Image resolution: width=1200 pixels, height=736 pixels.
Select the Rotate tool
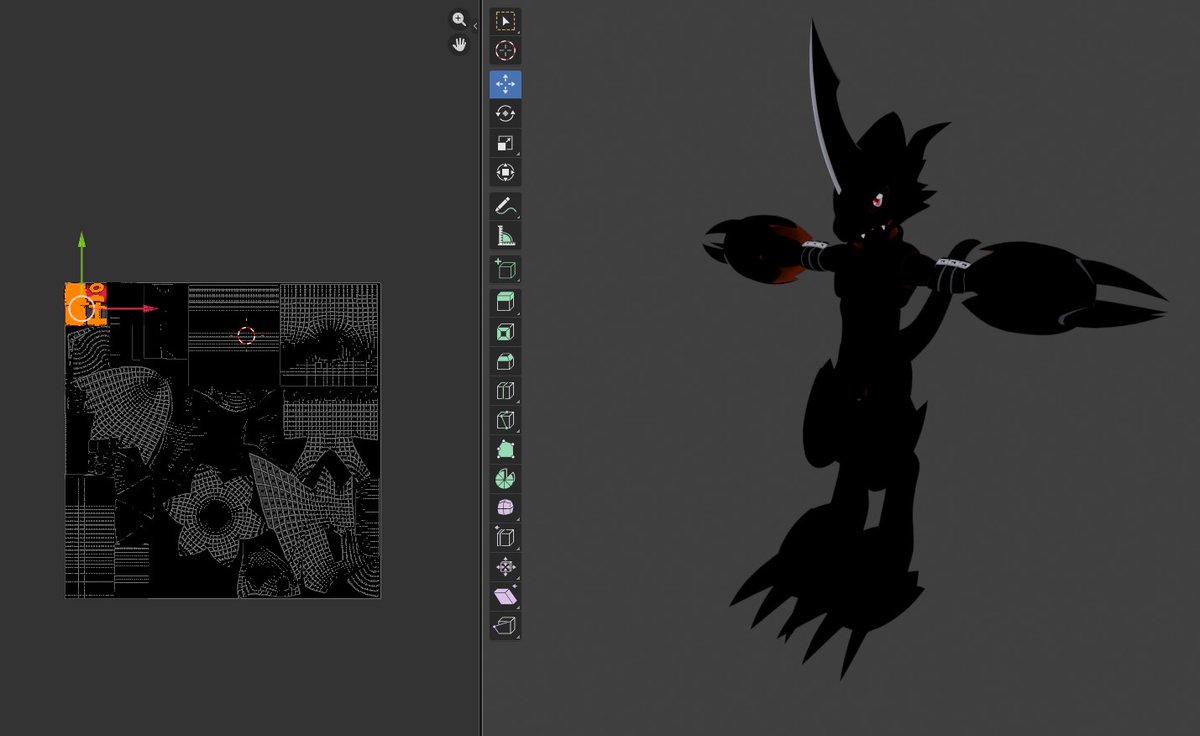(505, 114)
